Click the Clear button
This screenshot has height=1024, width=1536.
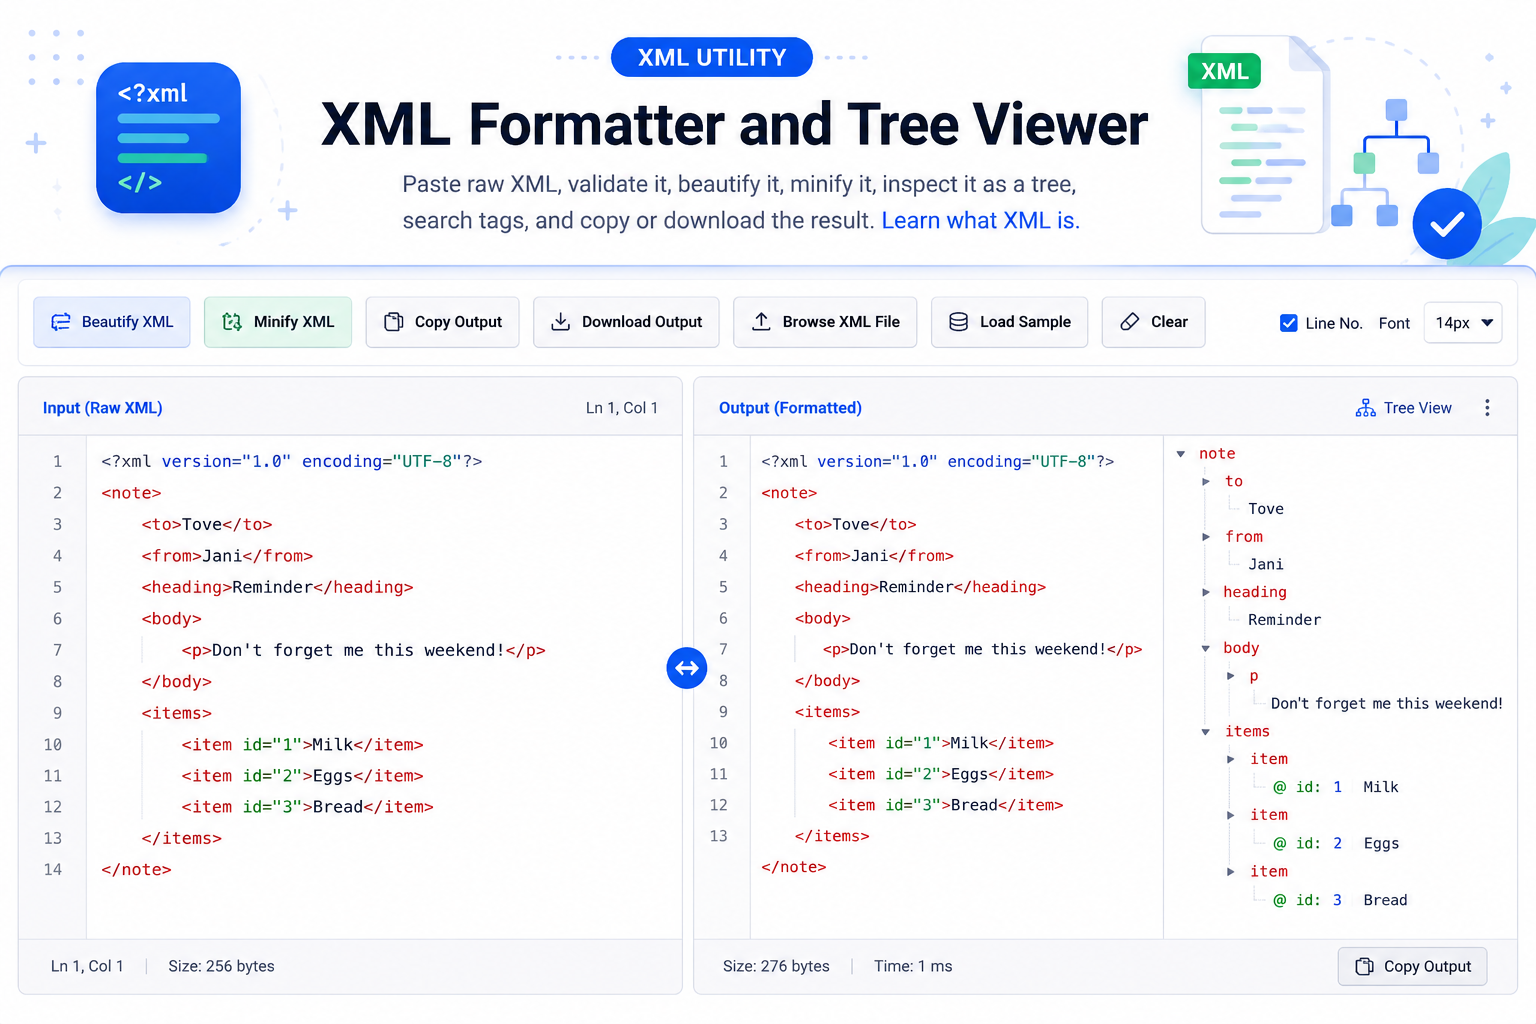tap(1153, 322)
